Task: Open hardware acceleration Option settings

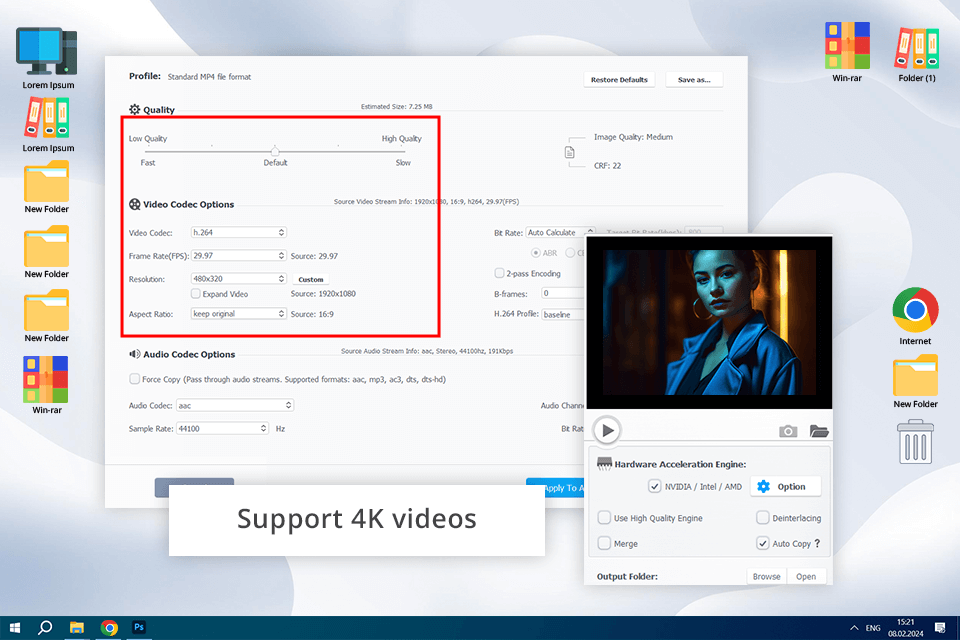Action: pos(786,486)
